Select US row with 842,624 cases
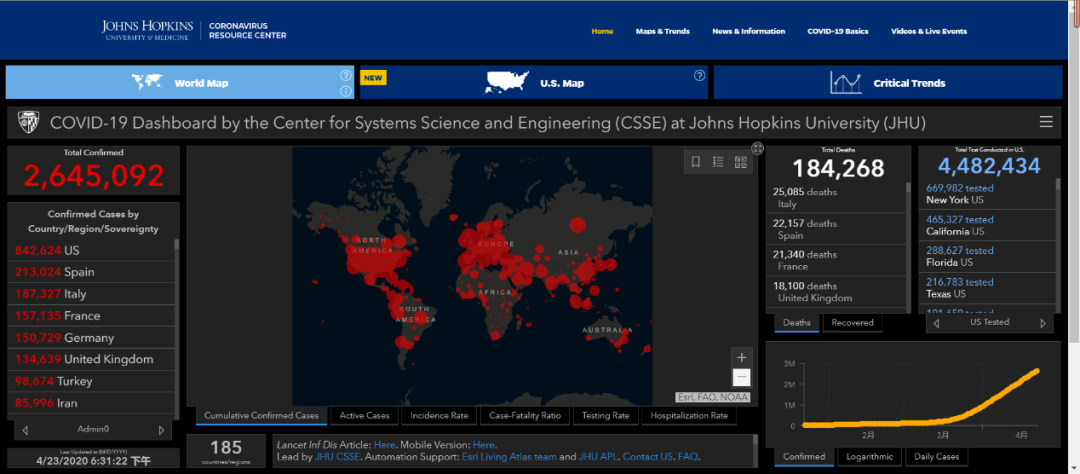 point(90,251)
